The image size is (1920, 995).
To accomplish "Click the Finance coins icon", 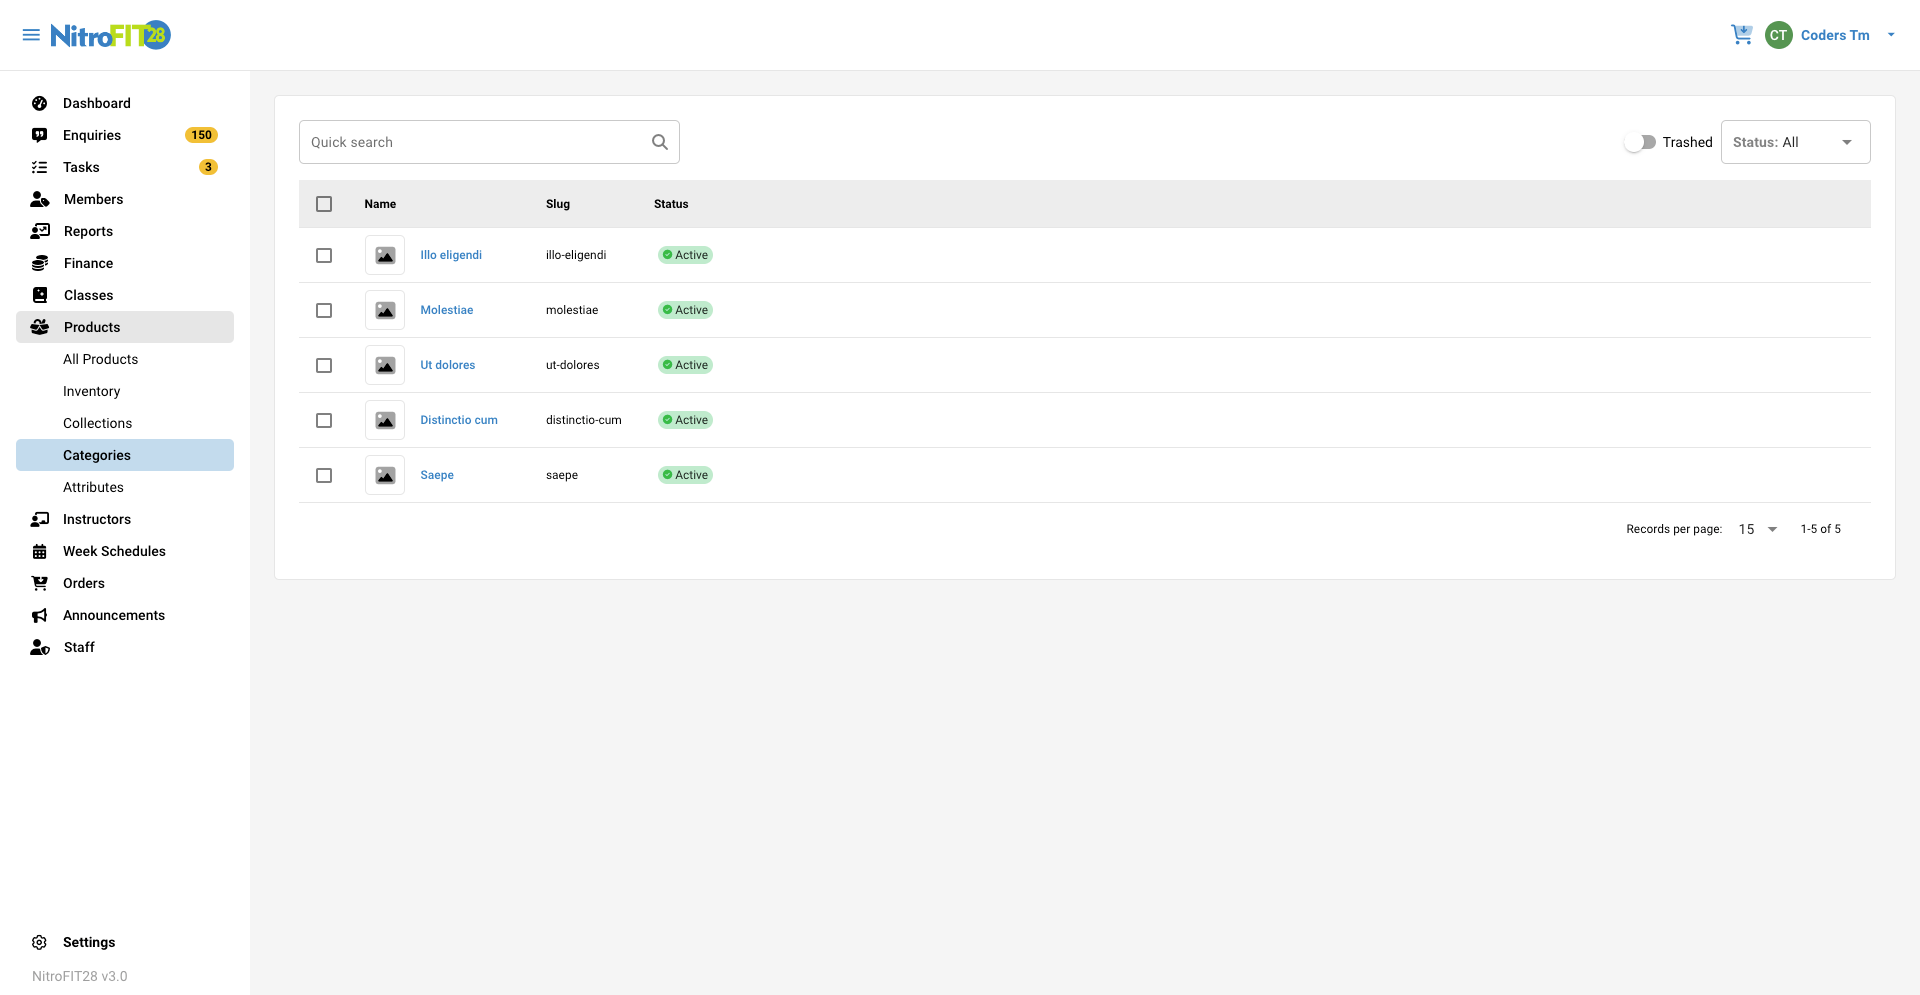I will [40, 263].
